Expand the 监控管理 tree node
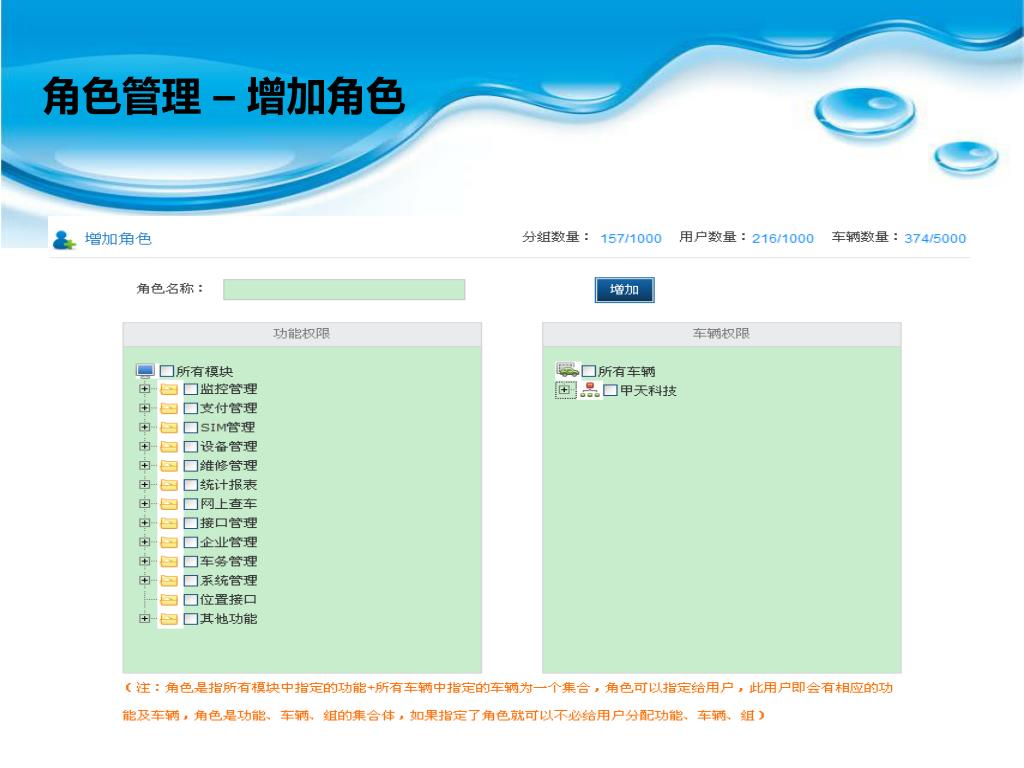Viewport: 1024px width, 768px height. tap(145, 389)
